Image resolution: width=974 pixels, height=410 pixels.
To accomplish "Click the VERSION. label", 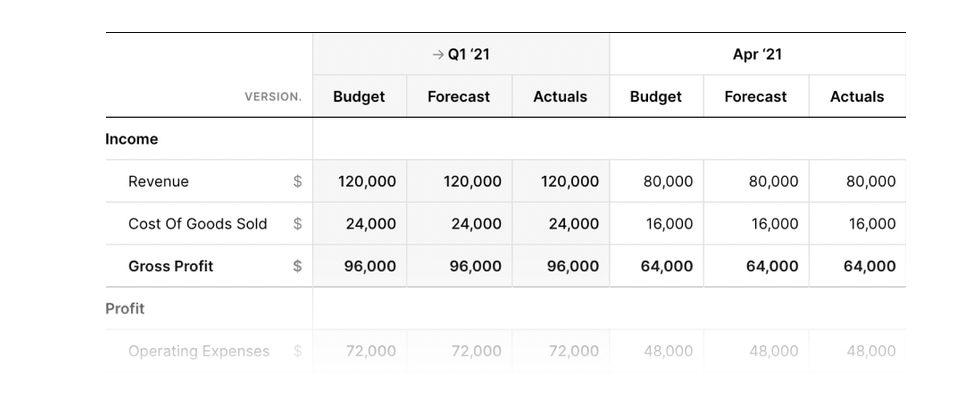I will click(273, 97).
